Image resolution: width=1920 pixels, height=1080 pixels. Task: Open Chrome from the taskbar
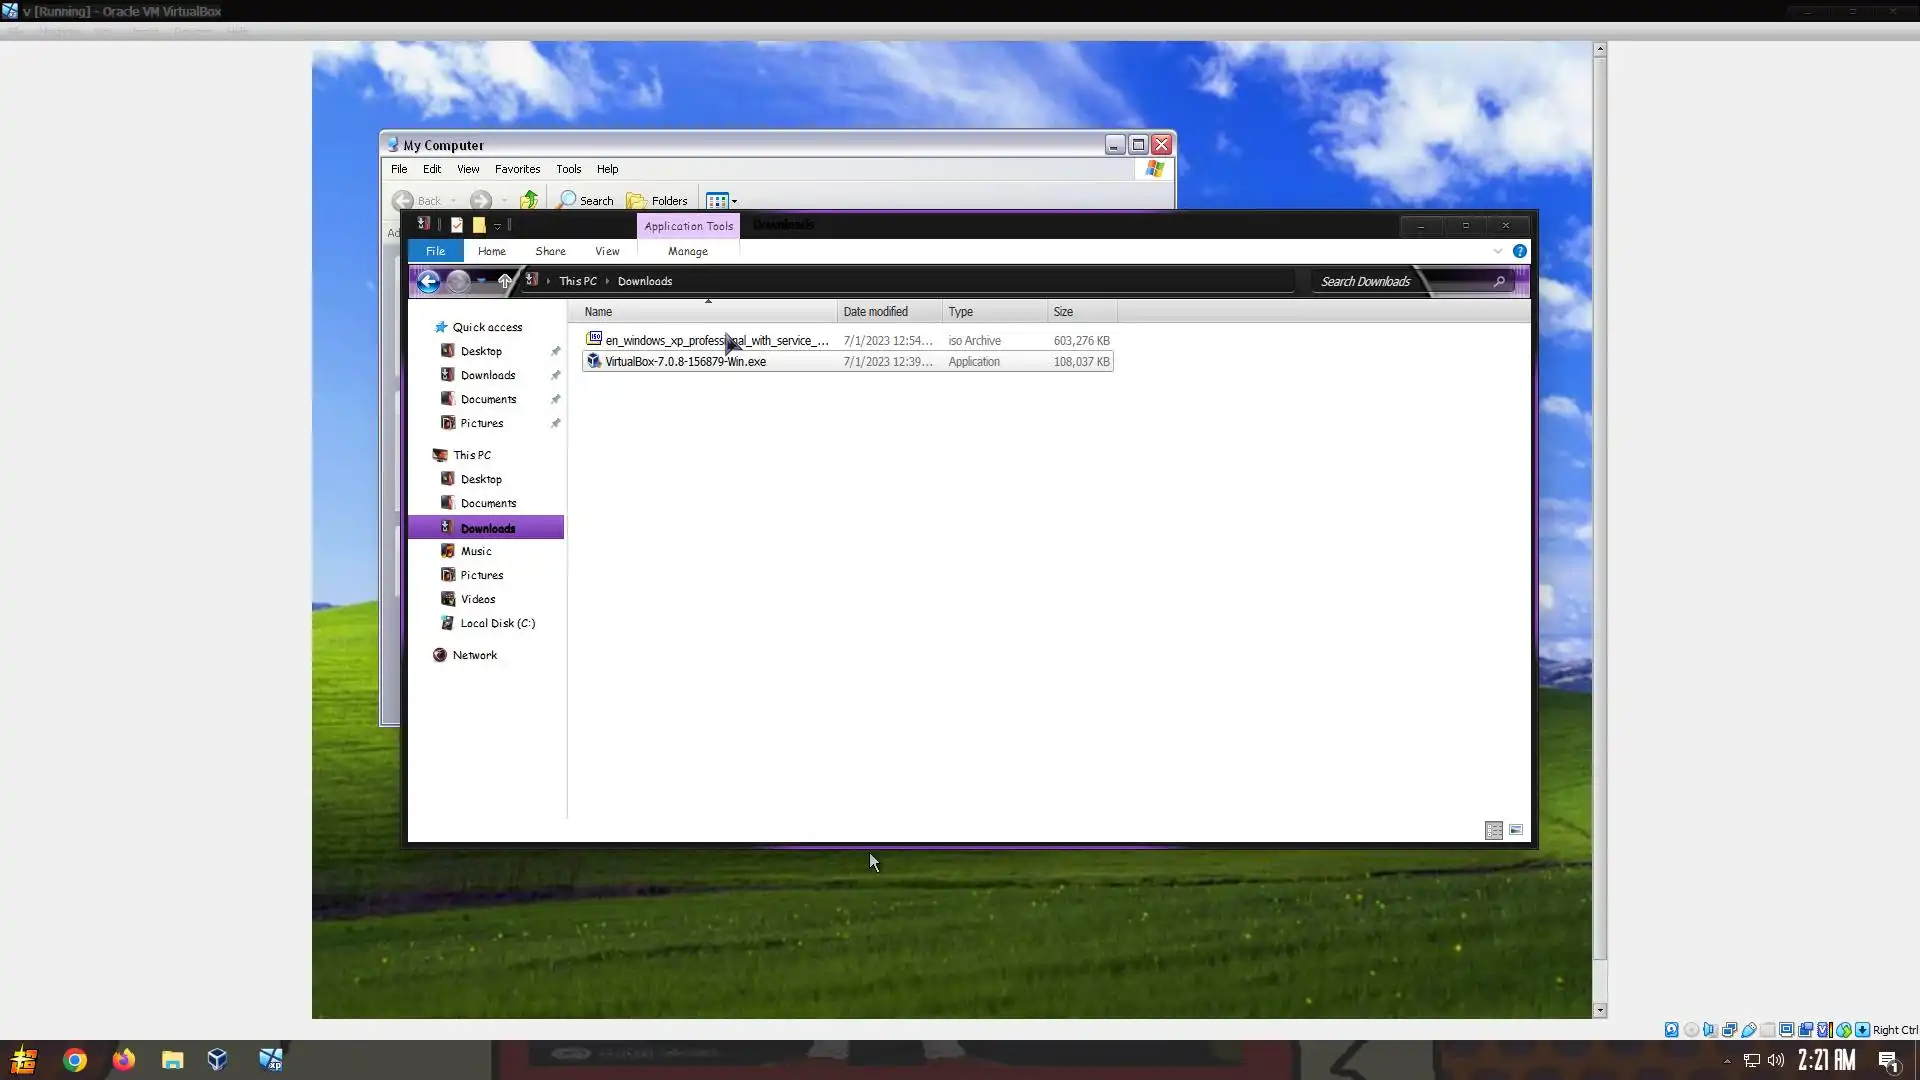pos(75,1060)
